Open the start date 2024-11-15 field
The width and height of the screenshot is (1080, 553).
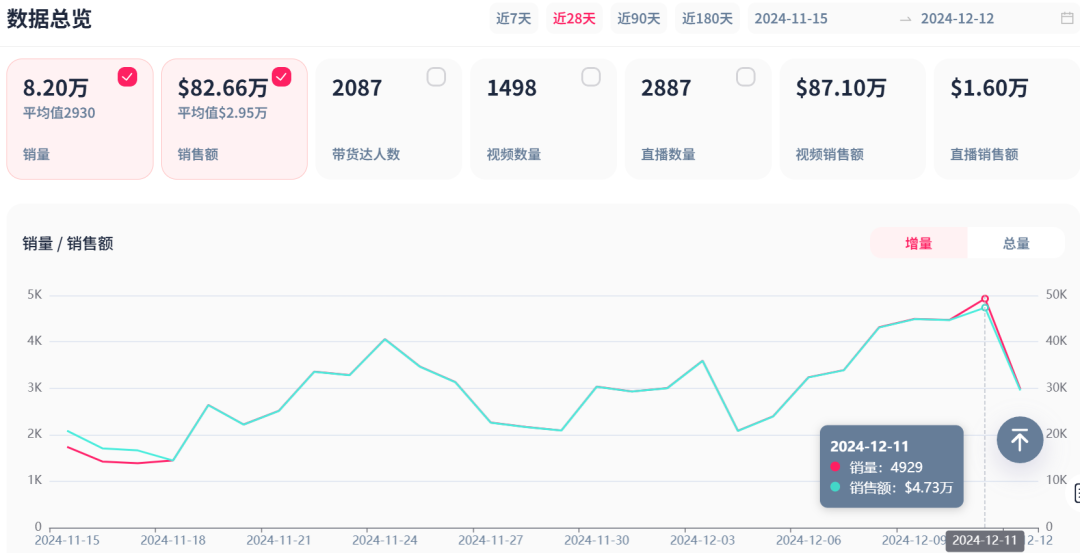point(791,18)
